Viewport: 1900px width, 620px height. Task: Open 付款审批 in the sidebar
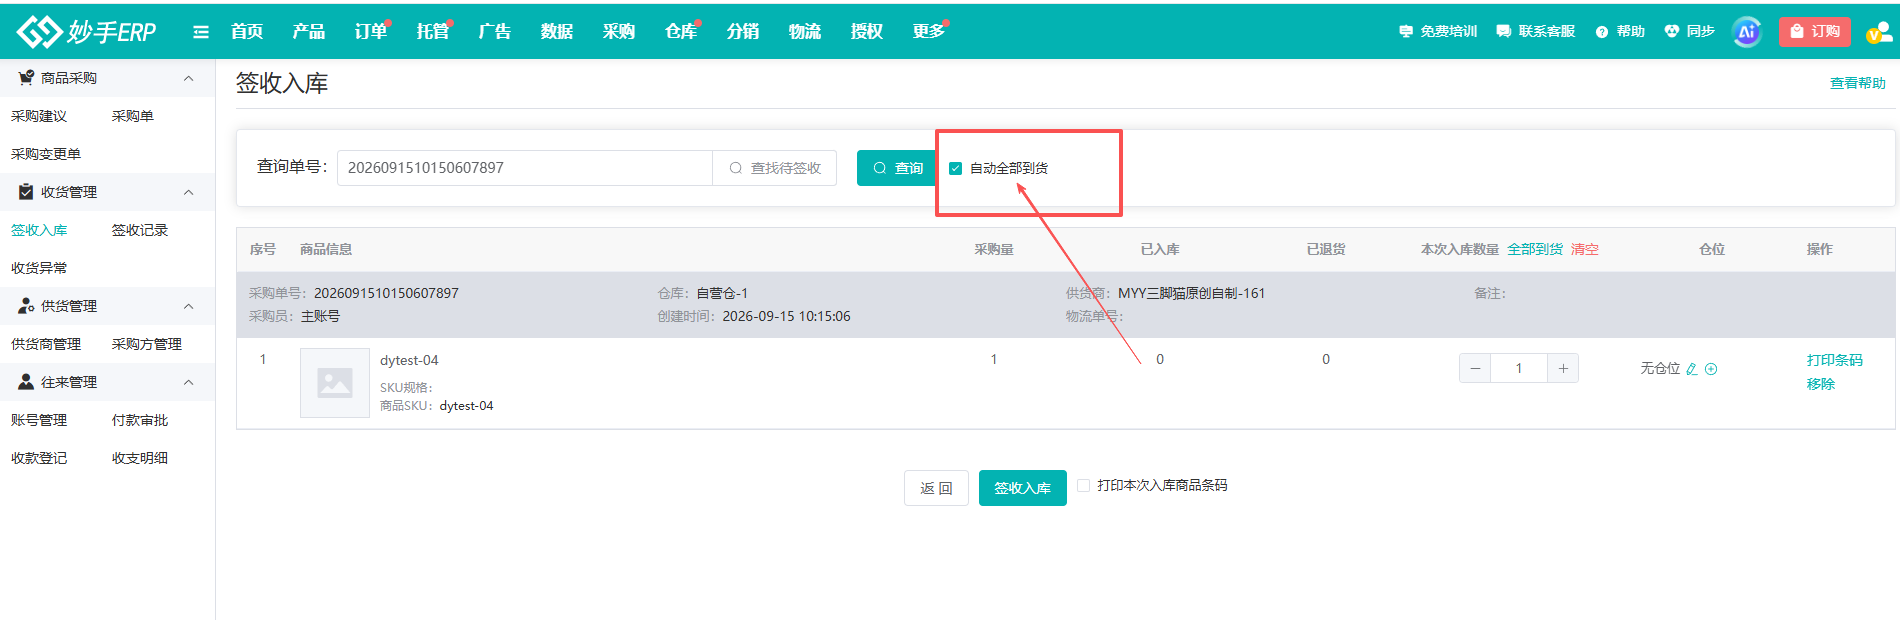coord(140,420)
